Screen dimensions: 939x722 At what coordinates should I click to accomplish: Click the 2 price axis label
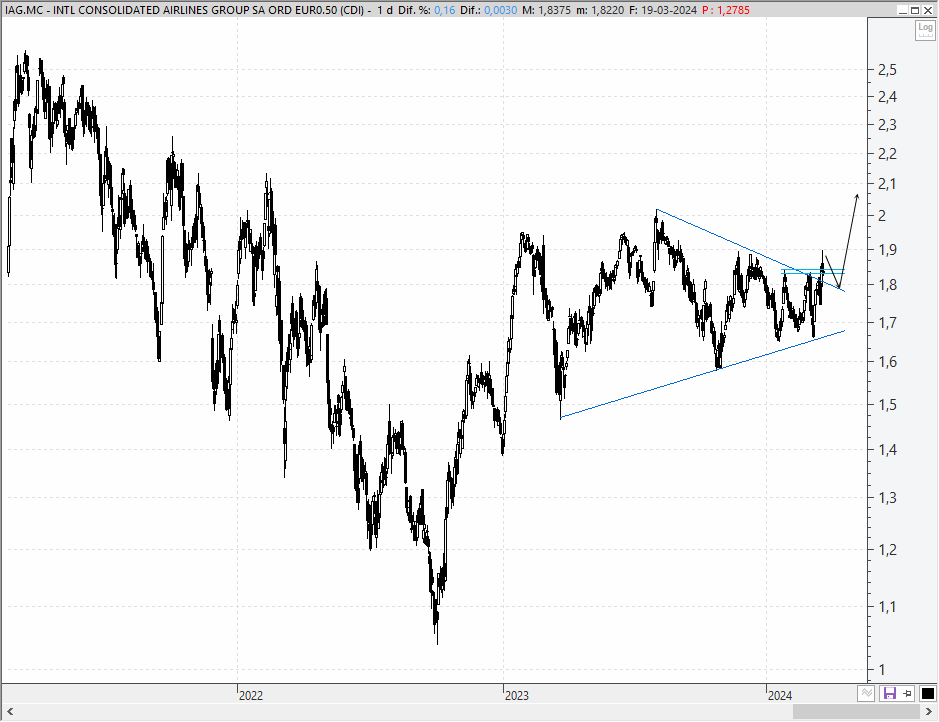click(882, 216)
